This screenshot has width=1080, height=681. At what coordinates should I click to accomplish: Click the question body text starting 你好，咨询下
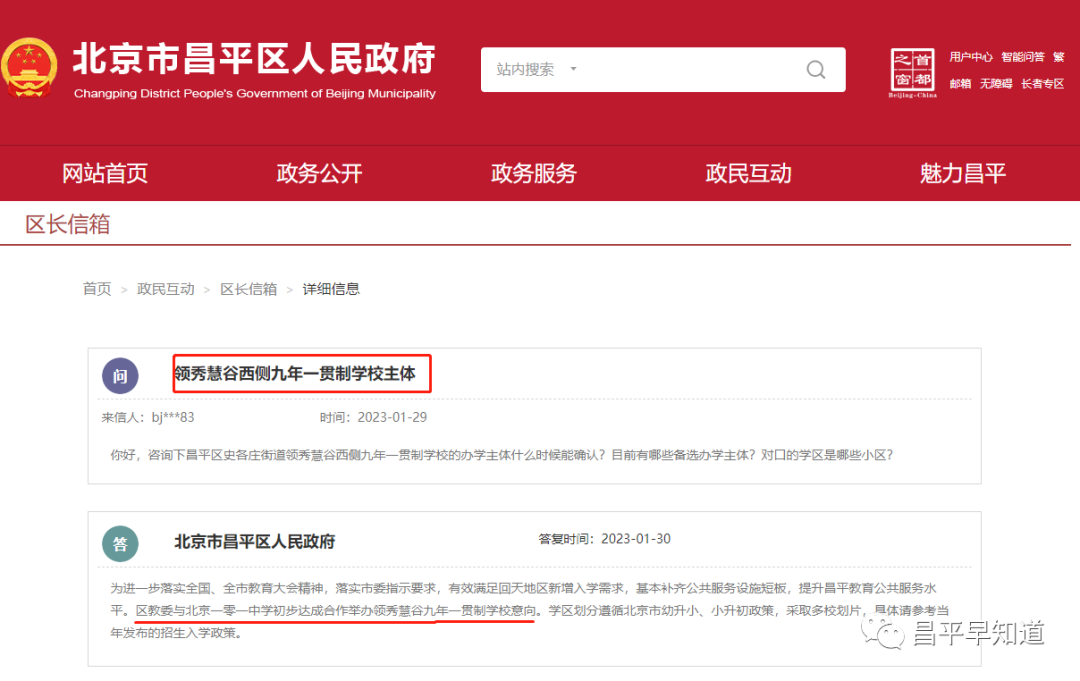pos(501,455)
